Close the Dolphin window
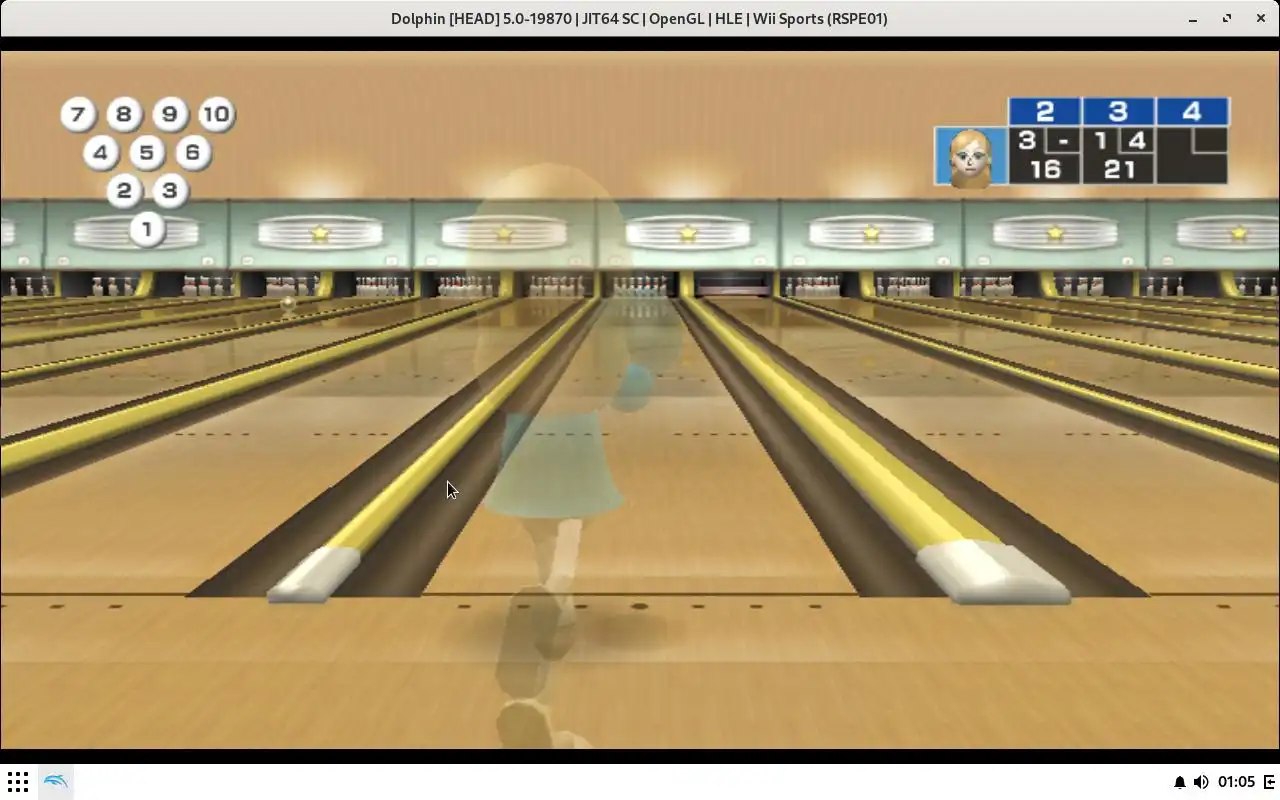This screenshot has width=1280, height=800. pyautogui.click(x=1260, y=18)
